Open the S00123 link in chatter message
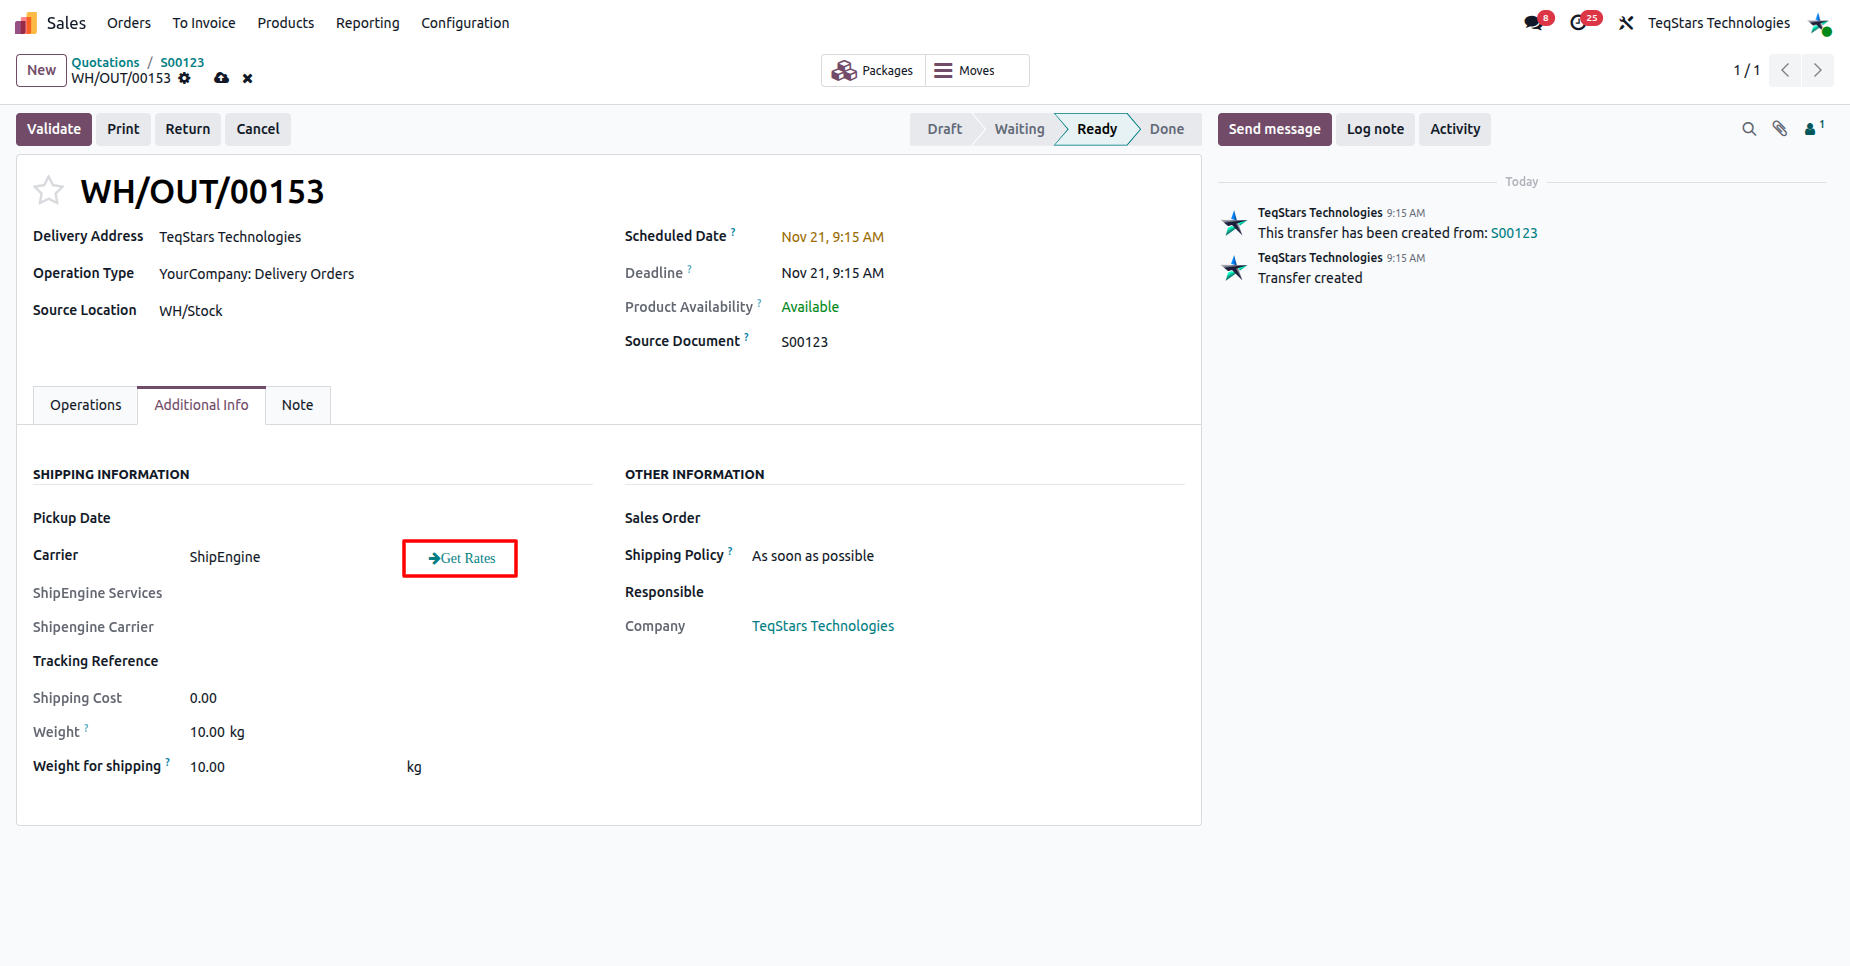 (1514, 233)
